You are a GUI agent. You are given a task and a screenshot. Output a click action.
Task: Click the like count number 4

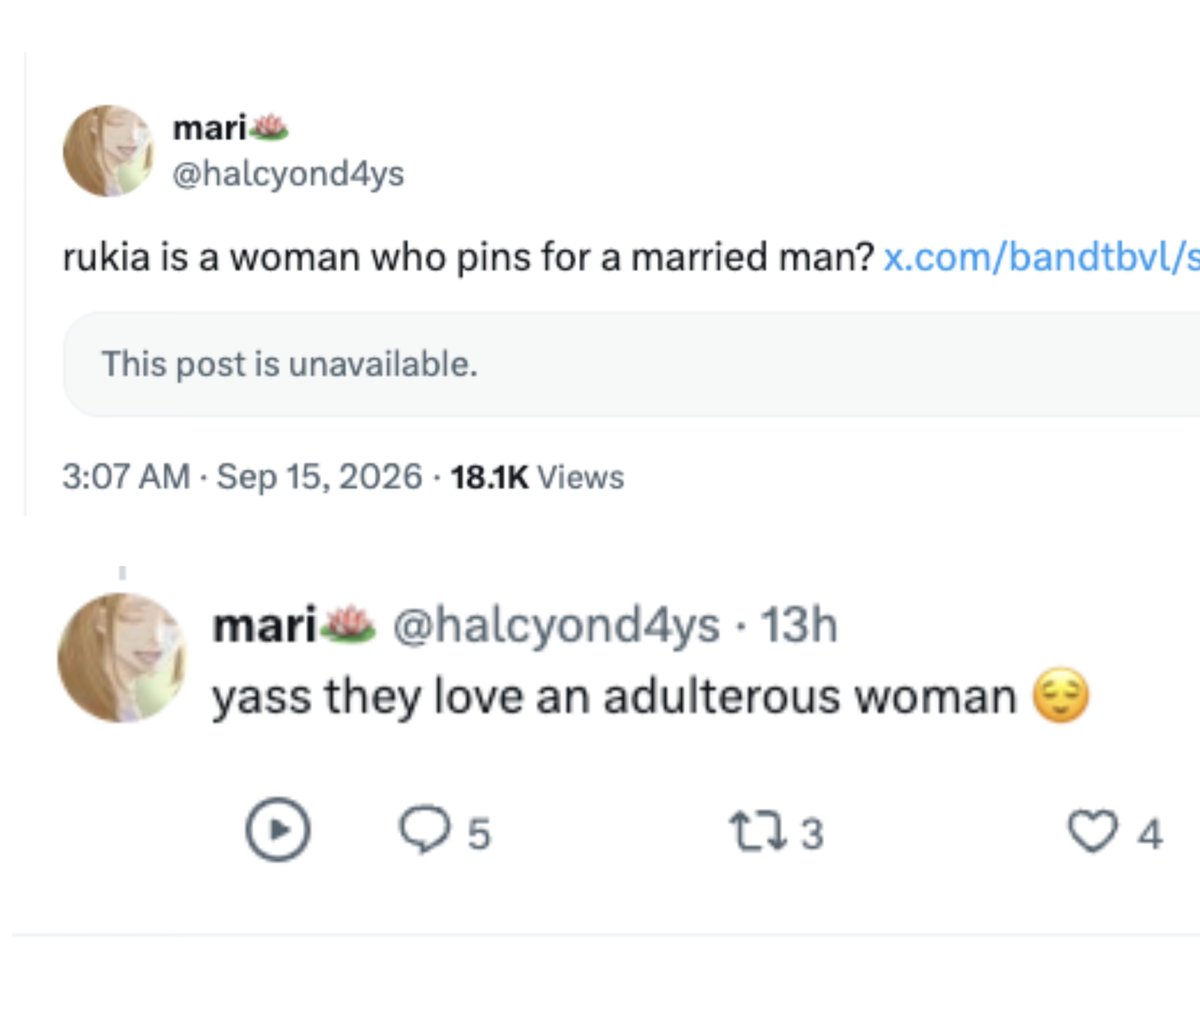point(1150,834)
